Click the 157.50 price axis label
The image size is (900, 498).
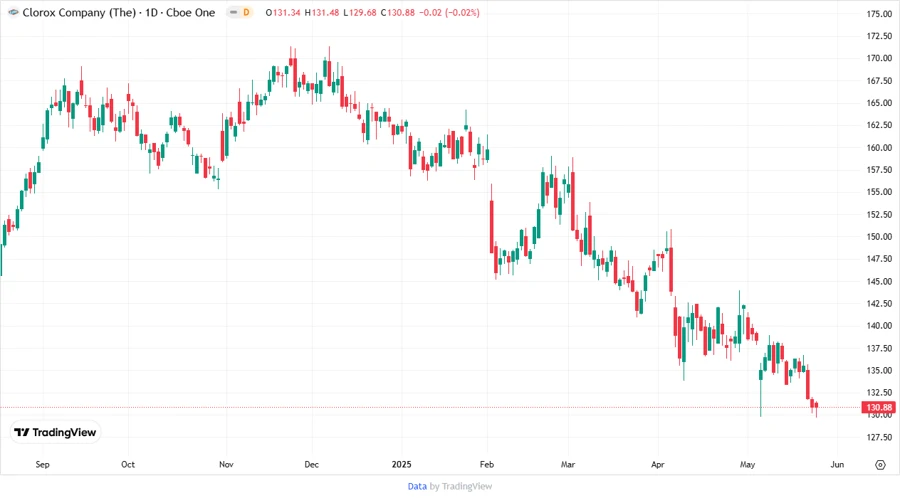[879, 170]
